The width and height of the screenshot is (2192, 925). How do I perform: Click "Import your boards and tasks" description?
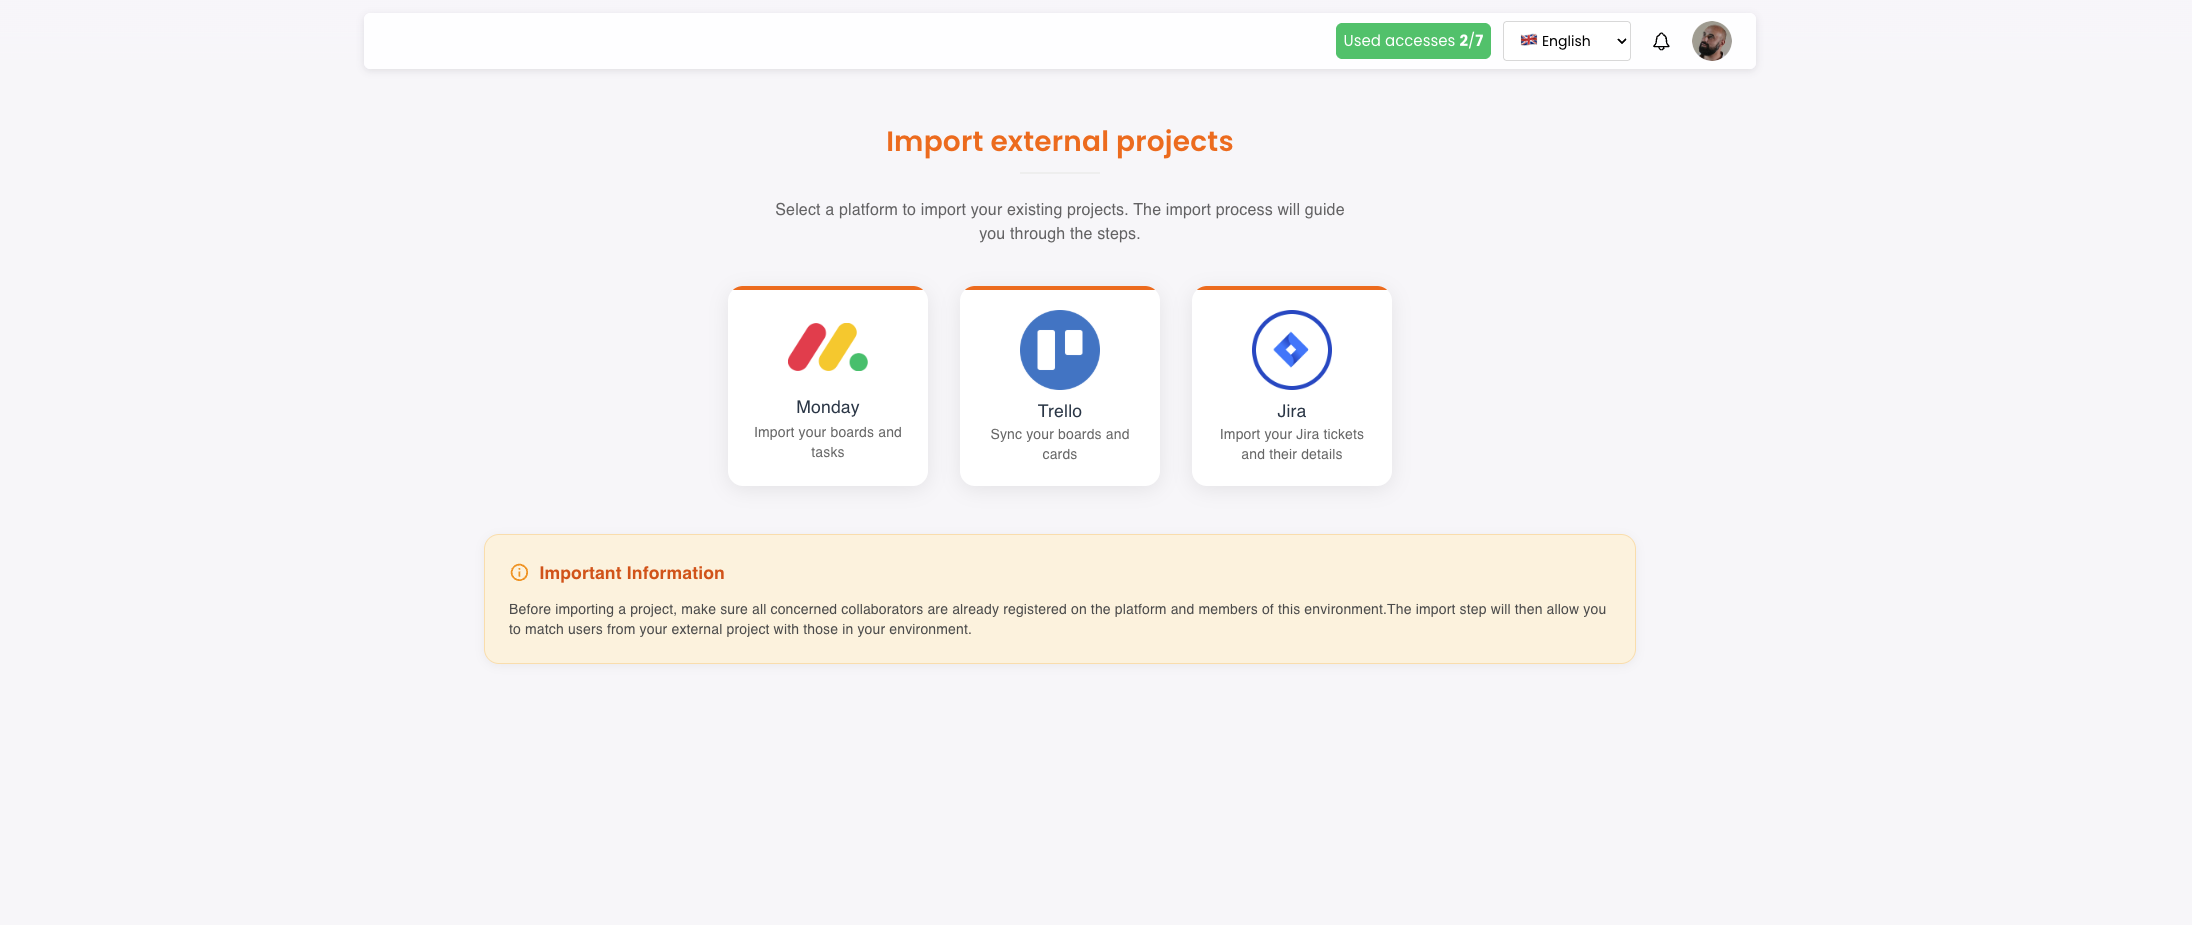827,442
